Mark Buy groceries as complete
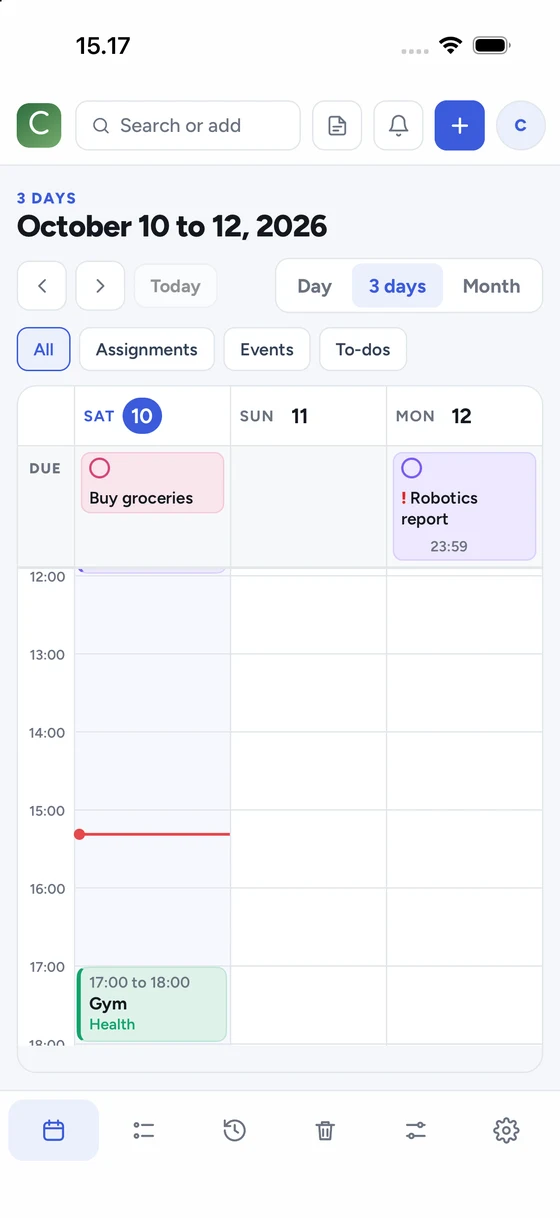This screenshot has width=560, height=1218. click(x=99, y=468)
